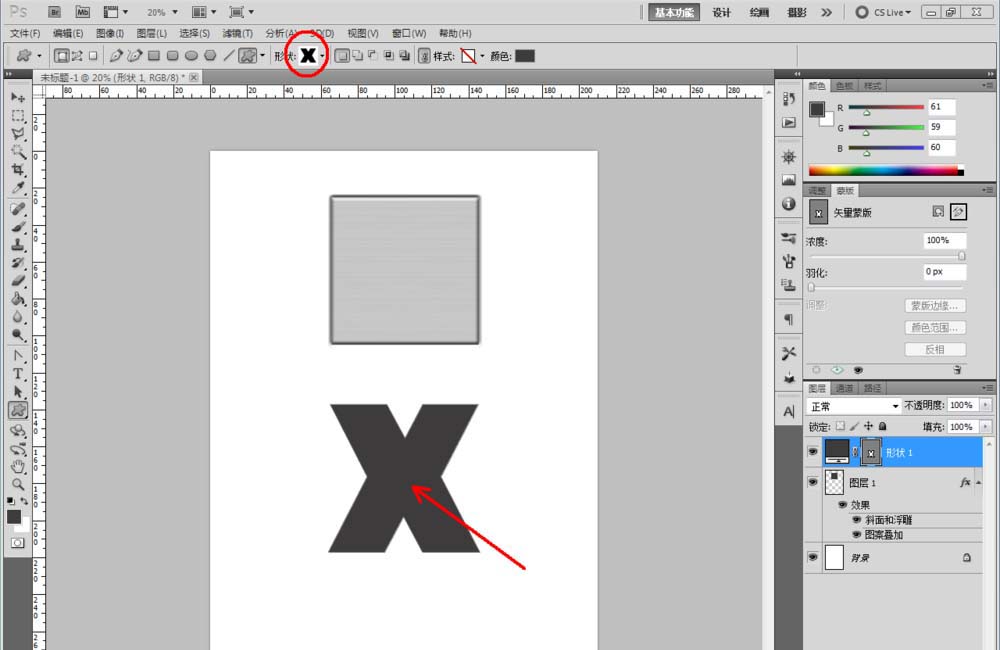Switch to the 基本功能 workspace
The width and height of the screenshot is (1000, 650).
click(674, 12)
